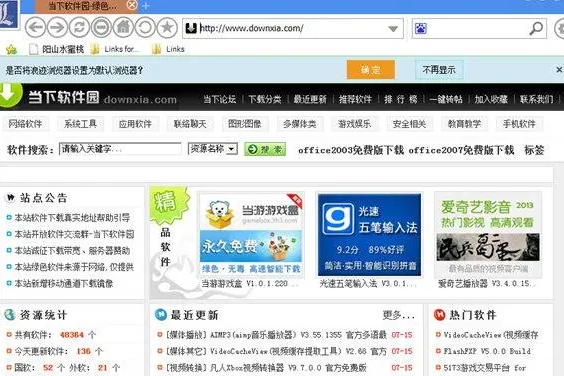564x376 pixels.
Task: Click the green 搜索 button
Action: pyautogui.click(x=265, y=149)
